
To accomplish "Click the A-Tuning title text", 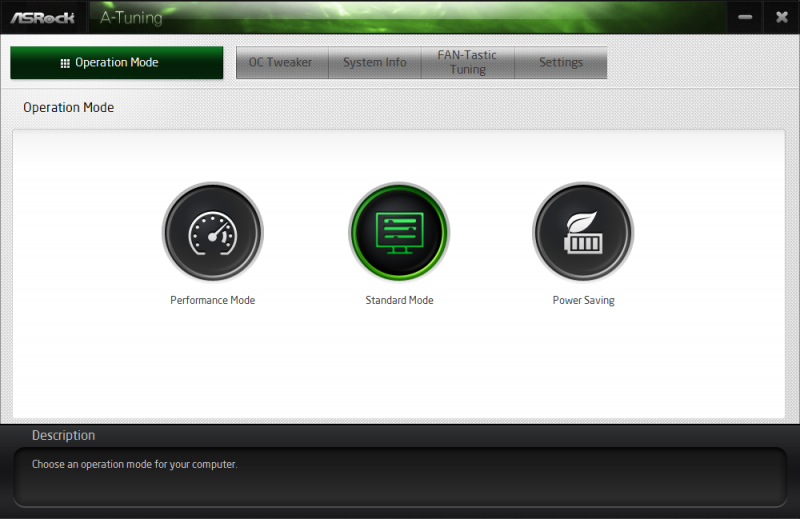I will pos(132,18).
